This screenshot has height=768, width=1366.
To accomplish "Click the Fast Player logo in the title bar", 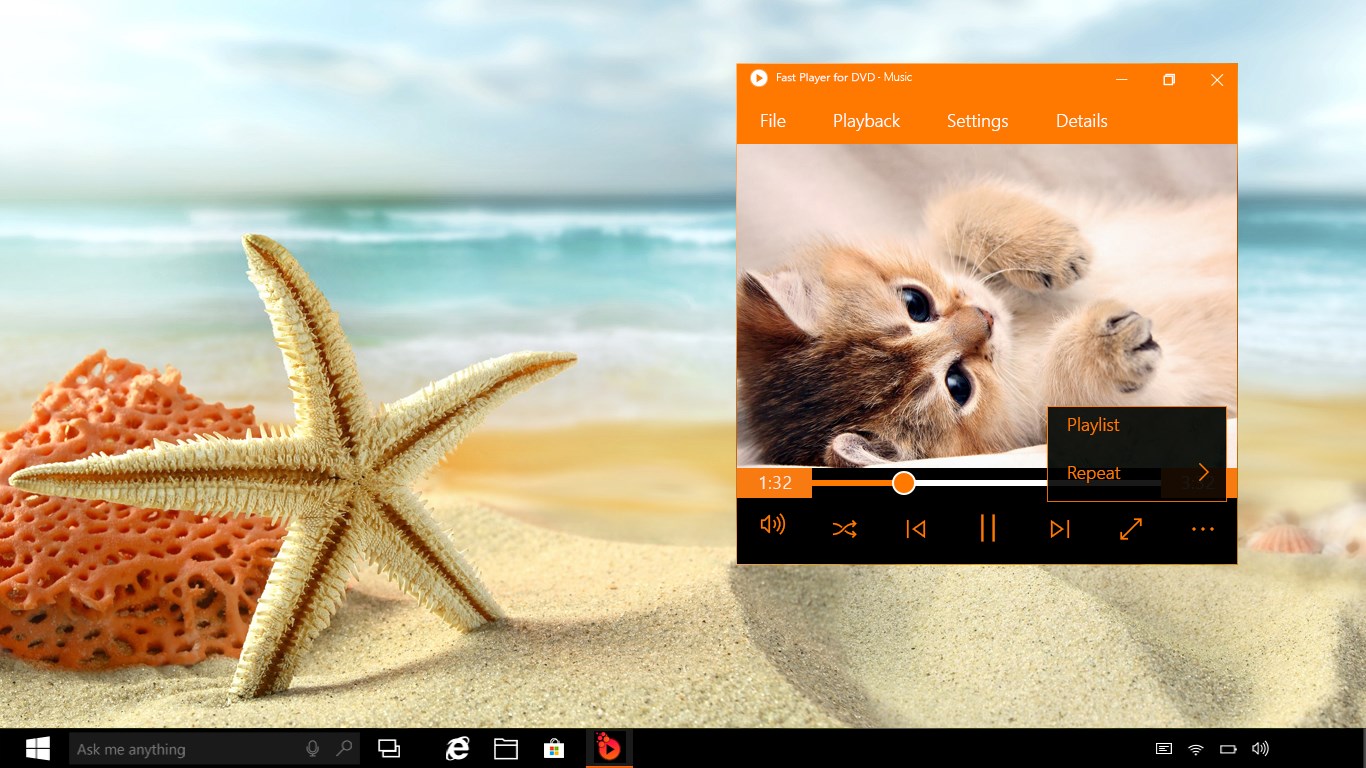I will pos(757,77).
